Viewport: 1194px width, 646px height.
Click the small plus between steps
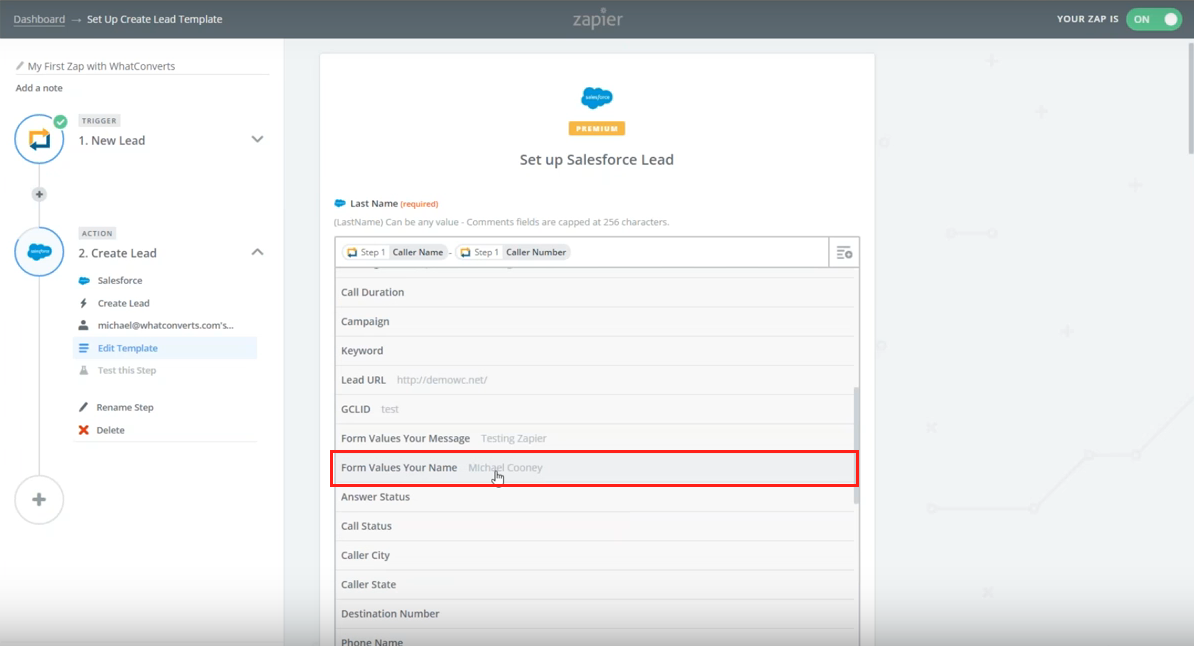pos(39,194)
